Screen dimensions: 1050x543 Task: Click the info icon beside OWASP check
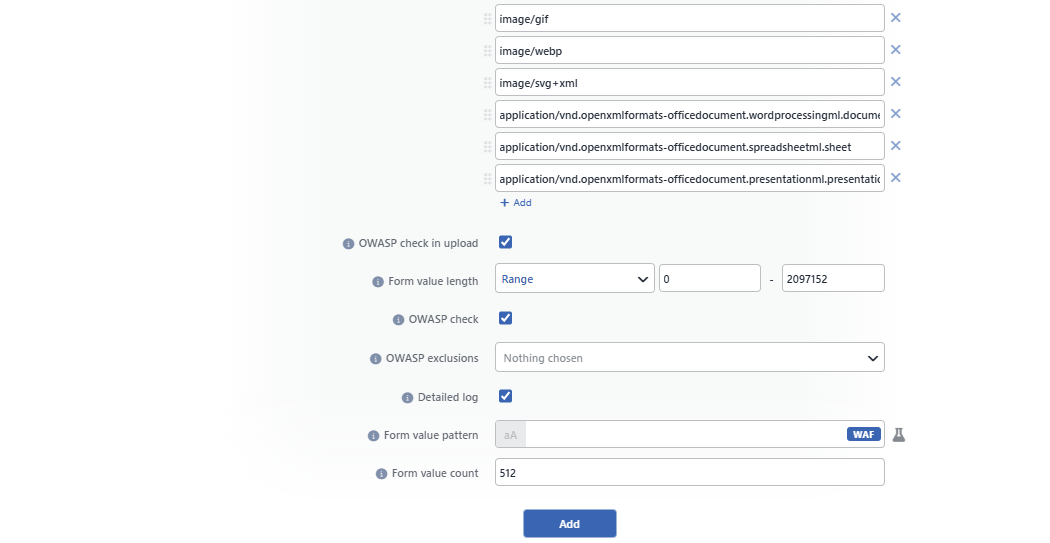coord(398,320)
